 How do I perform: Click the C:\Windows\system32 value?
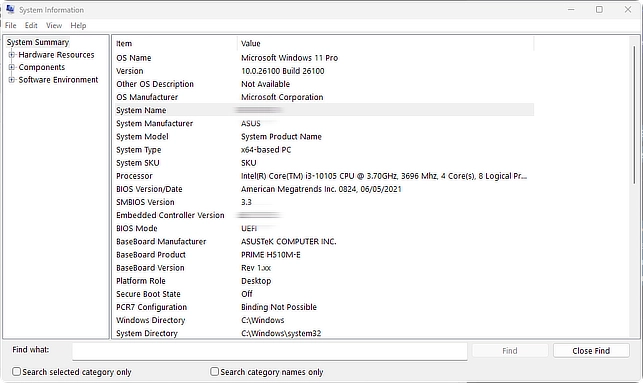click(x=281, y=333)
